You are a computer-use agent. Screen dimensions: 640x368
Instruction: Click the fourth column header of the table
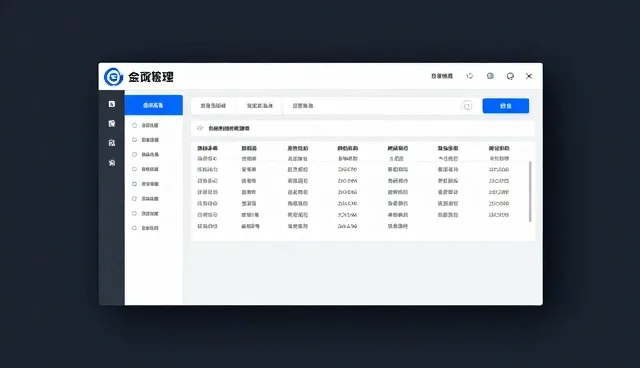[348, 149]
